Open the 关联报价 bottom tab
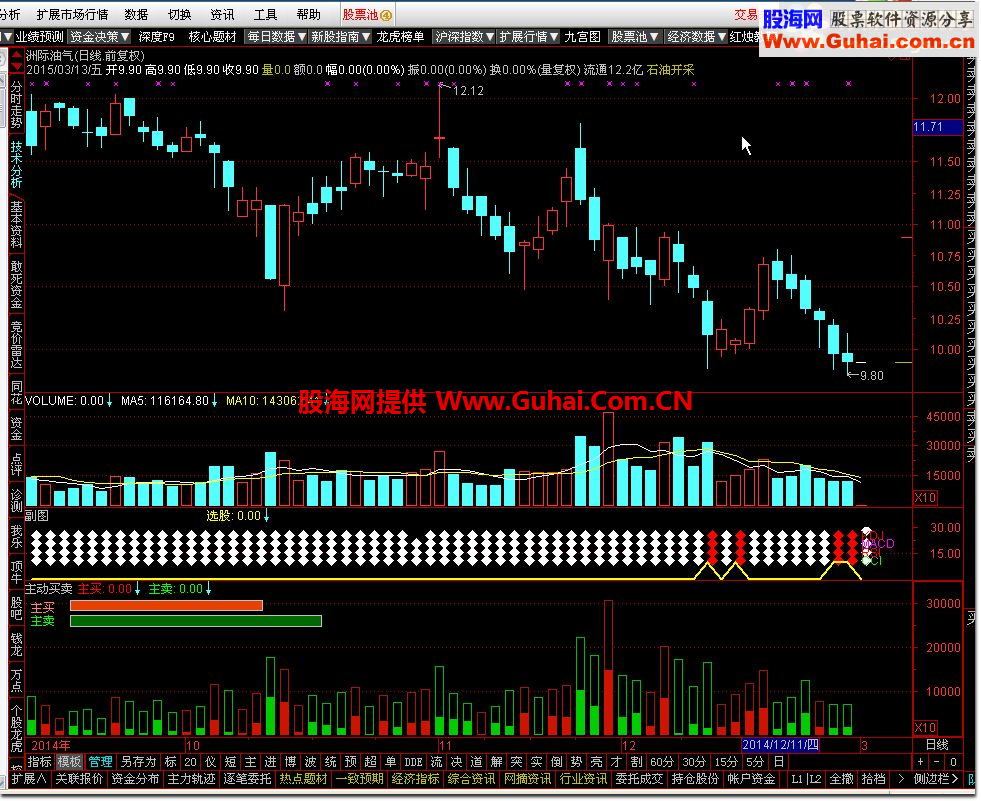 point(79,778)
